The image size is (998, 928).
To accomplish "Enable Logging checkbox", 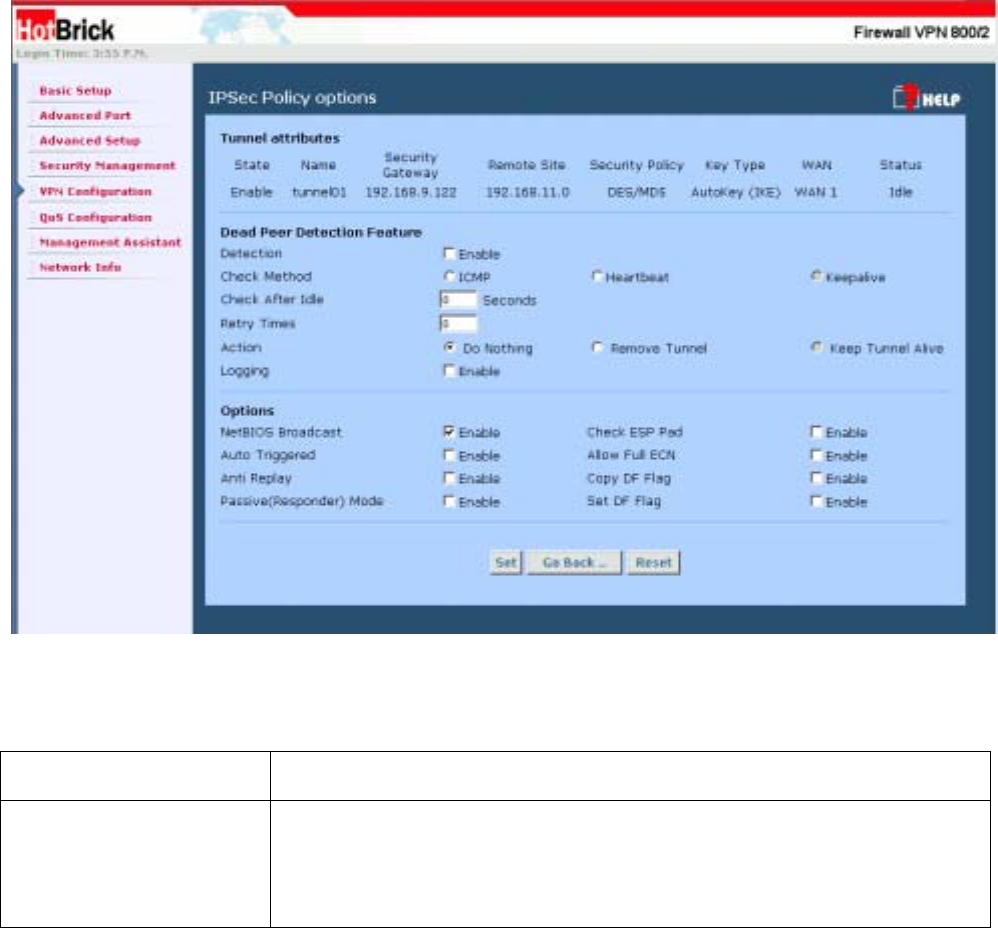I will pyautogui.click(x=449, y=371).
